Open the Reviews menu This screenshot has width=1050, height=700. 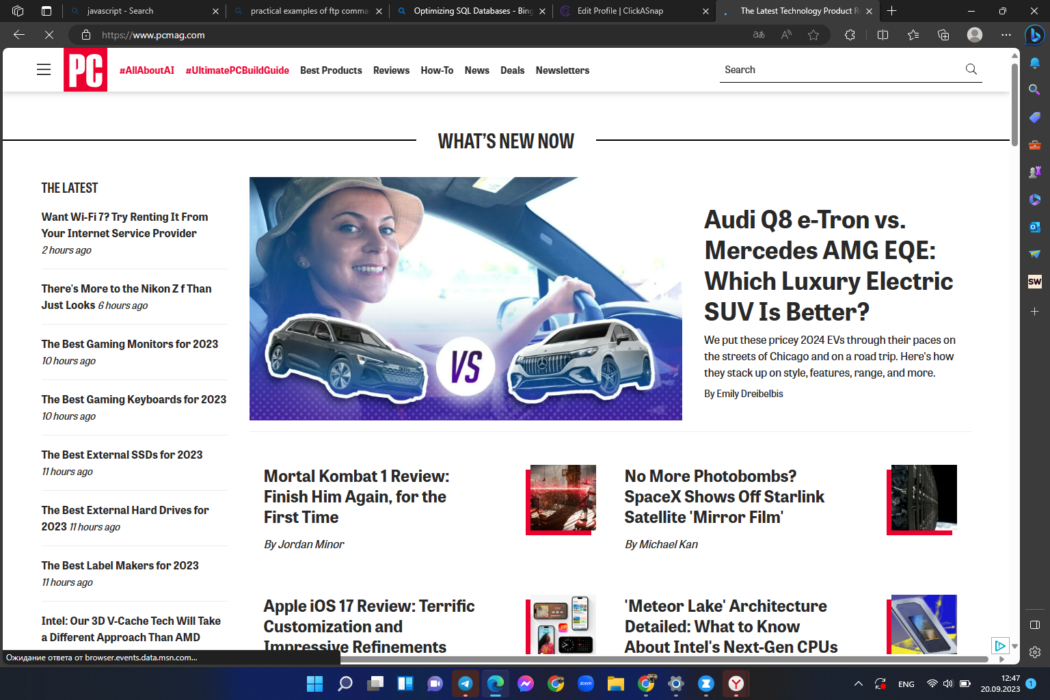coord(391,70)
